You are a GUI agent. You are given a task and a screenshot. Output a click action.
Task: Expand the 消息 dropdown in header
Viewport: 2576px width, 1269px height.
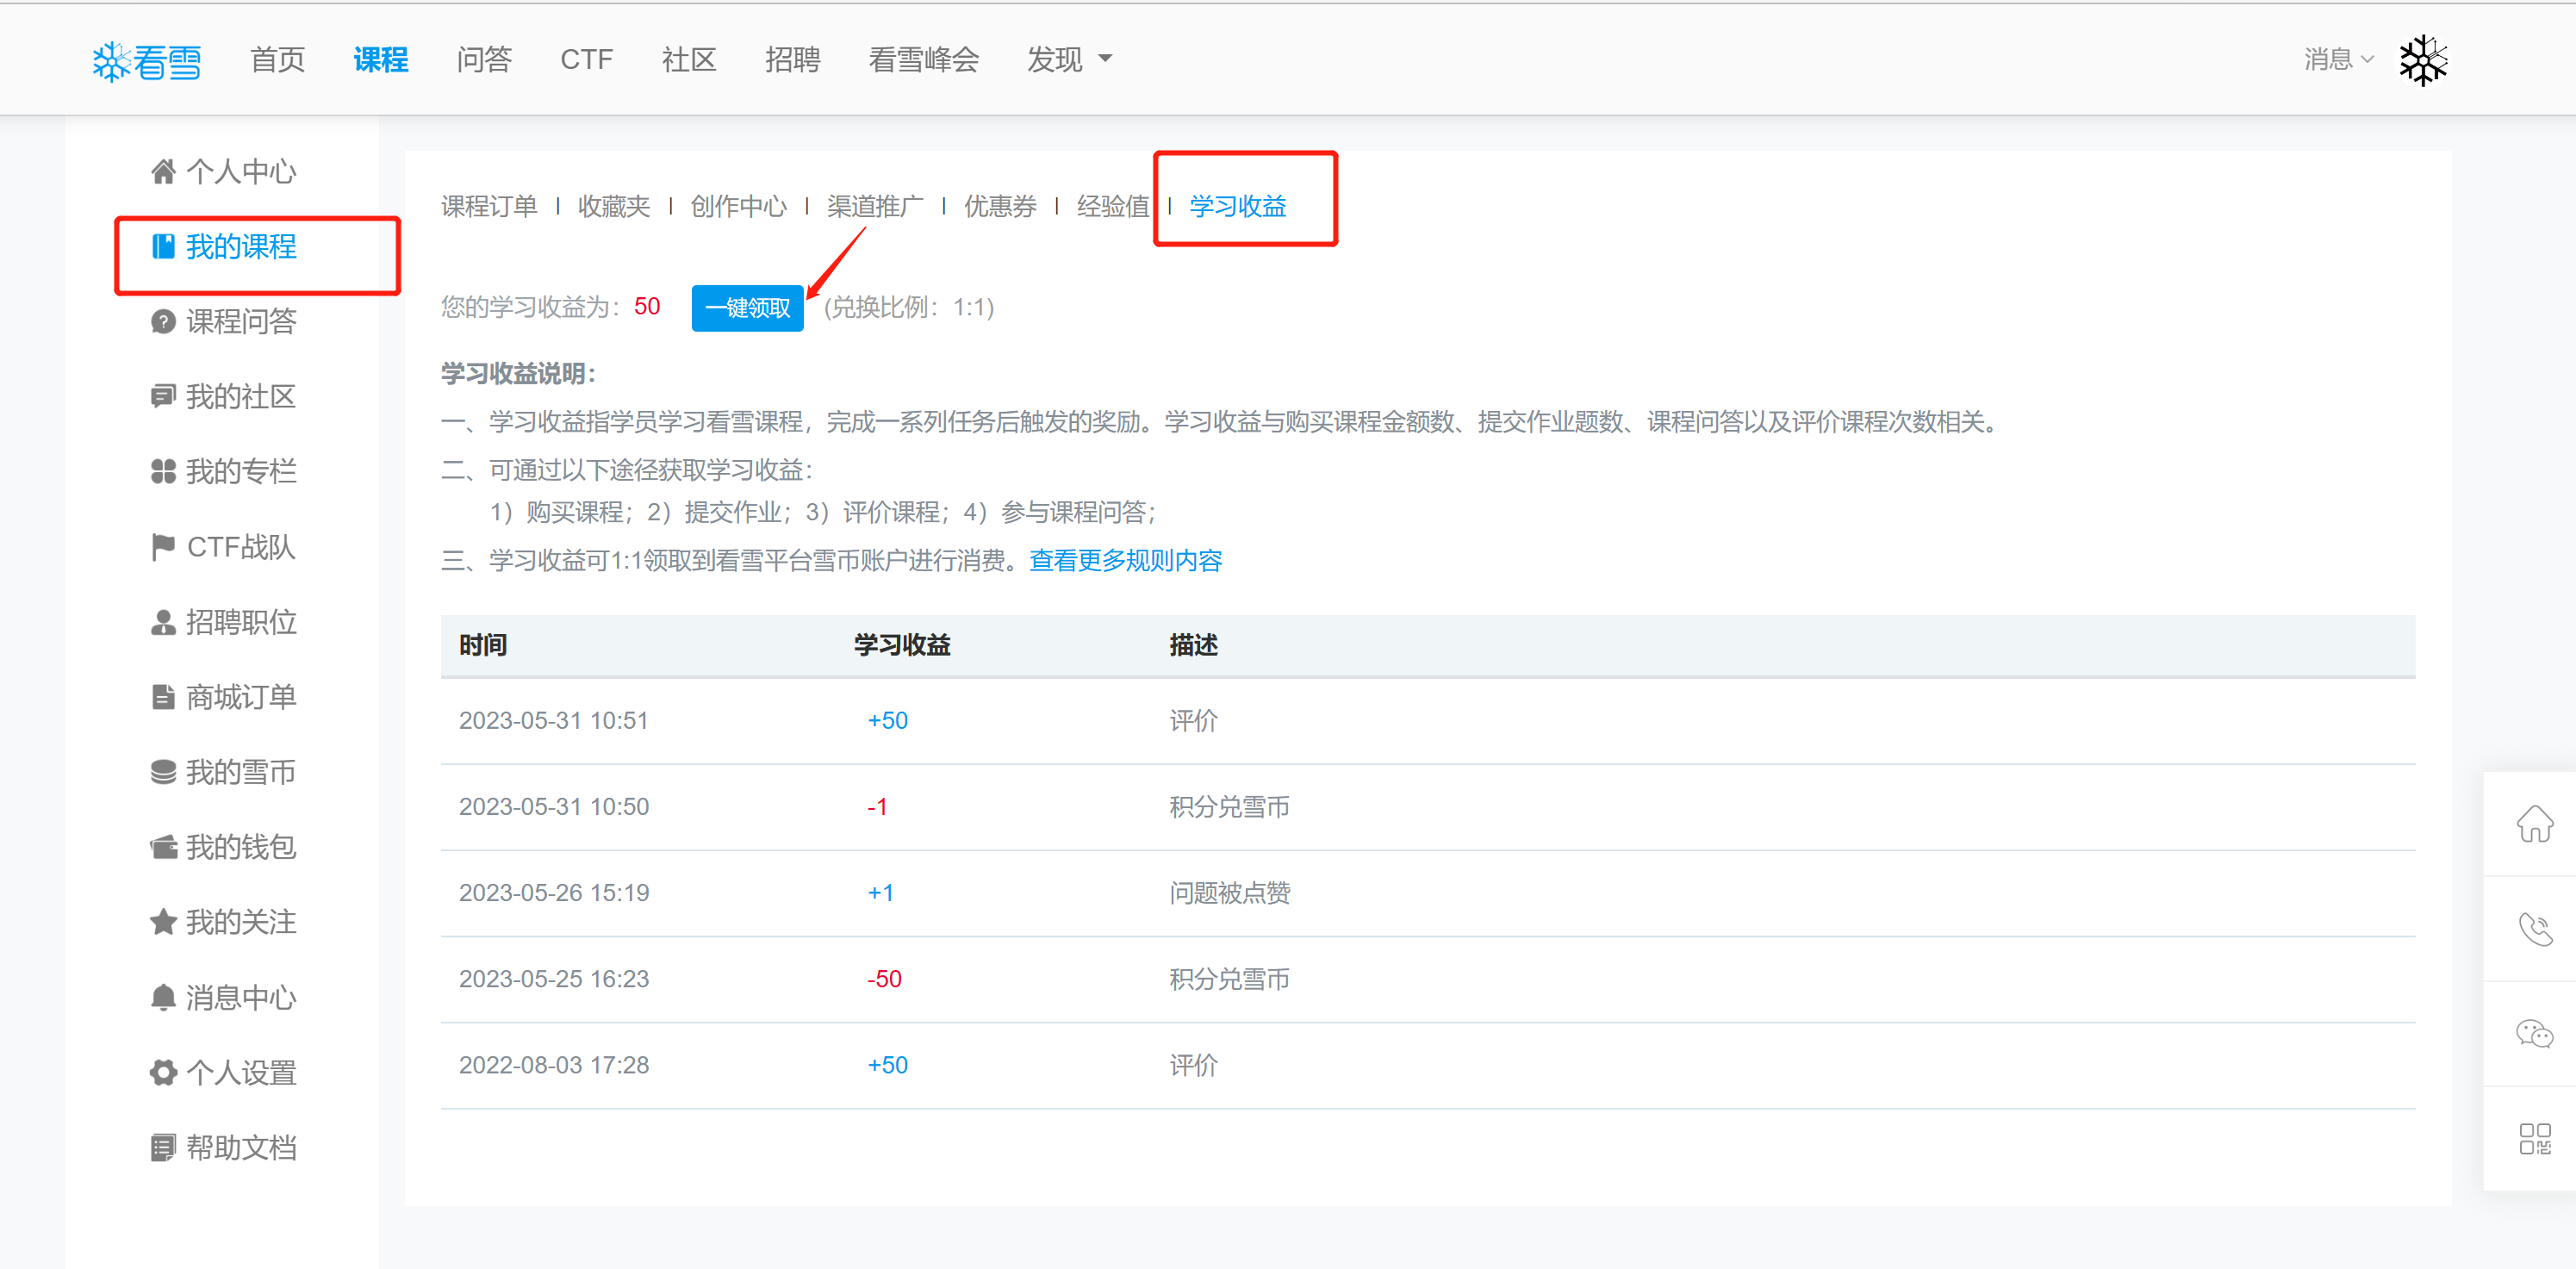pos(2337,60)
